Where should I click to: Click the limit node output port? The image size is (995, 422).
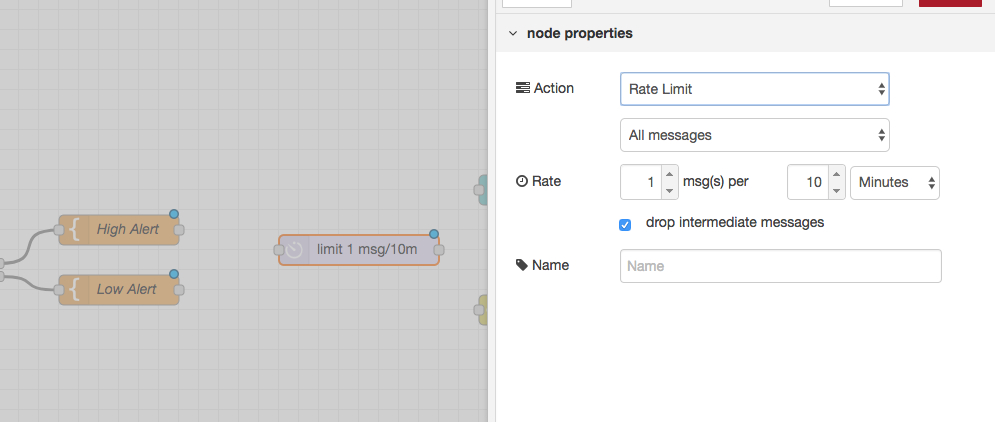pyautogui.click(x=438, y=250)
